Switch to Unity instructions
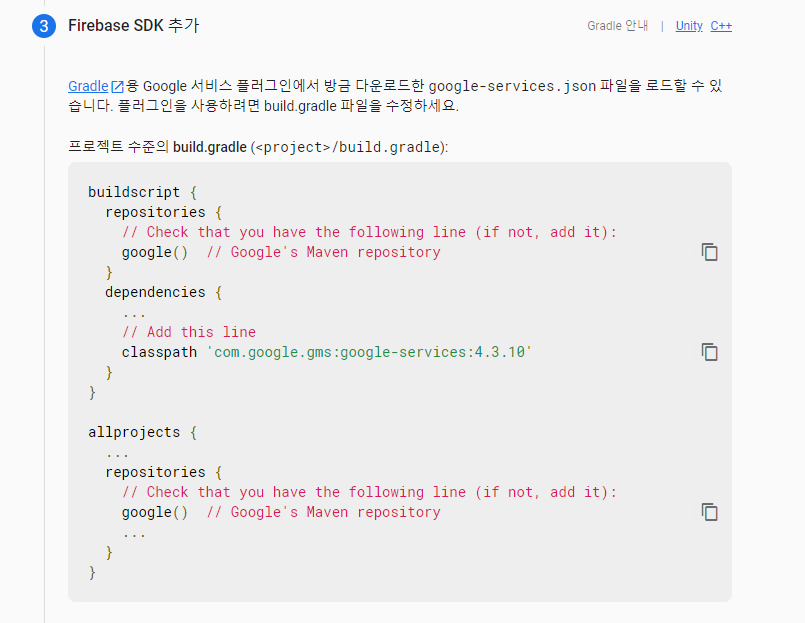805x623 pixels. coord(689,26)
